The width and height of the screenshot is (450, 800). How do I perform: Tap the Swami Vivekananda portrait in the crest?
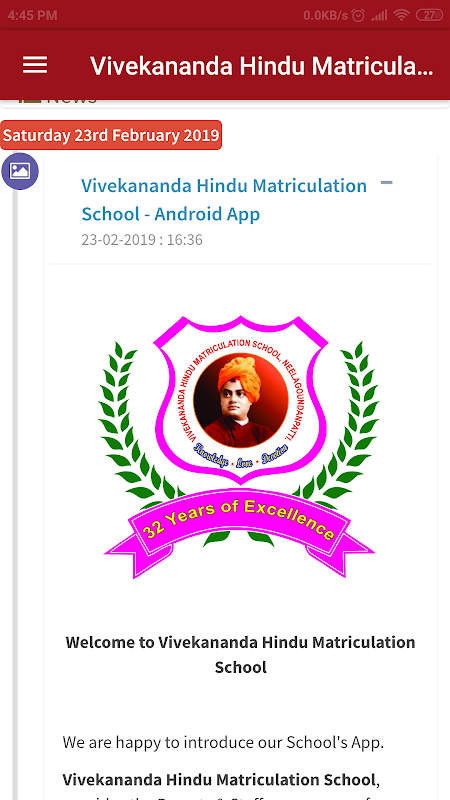241,400
